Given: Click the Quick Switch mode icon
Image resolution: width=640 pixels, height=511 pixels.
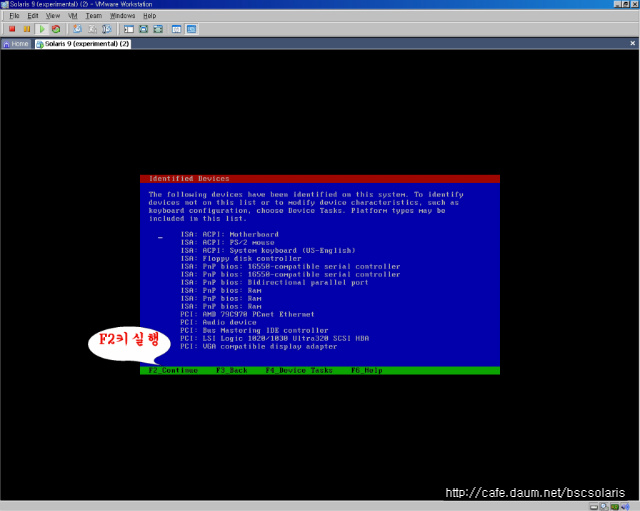Looking at the screenshot, I should pyautogui.click(x=158, y=29).
